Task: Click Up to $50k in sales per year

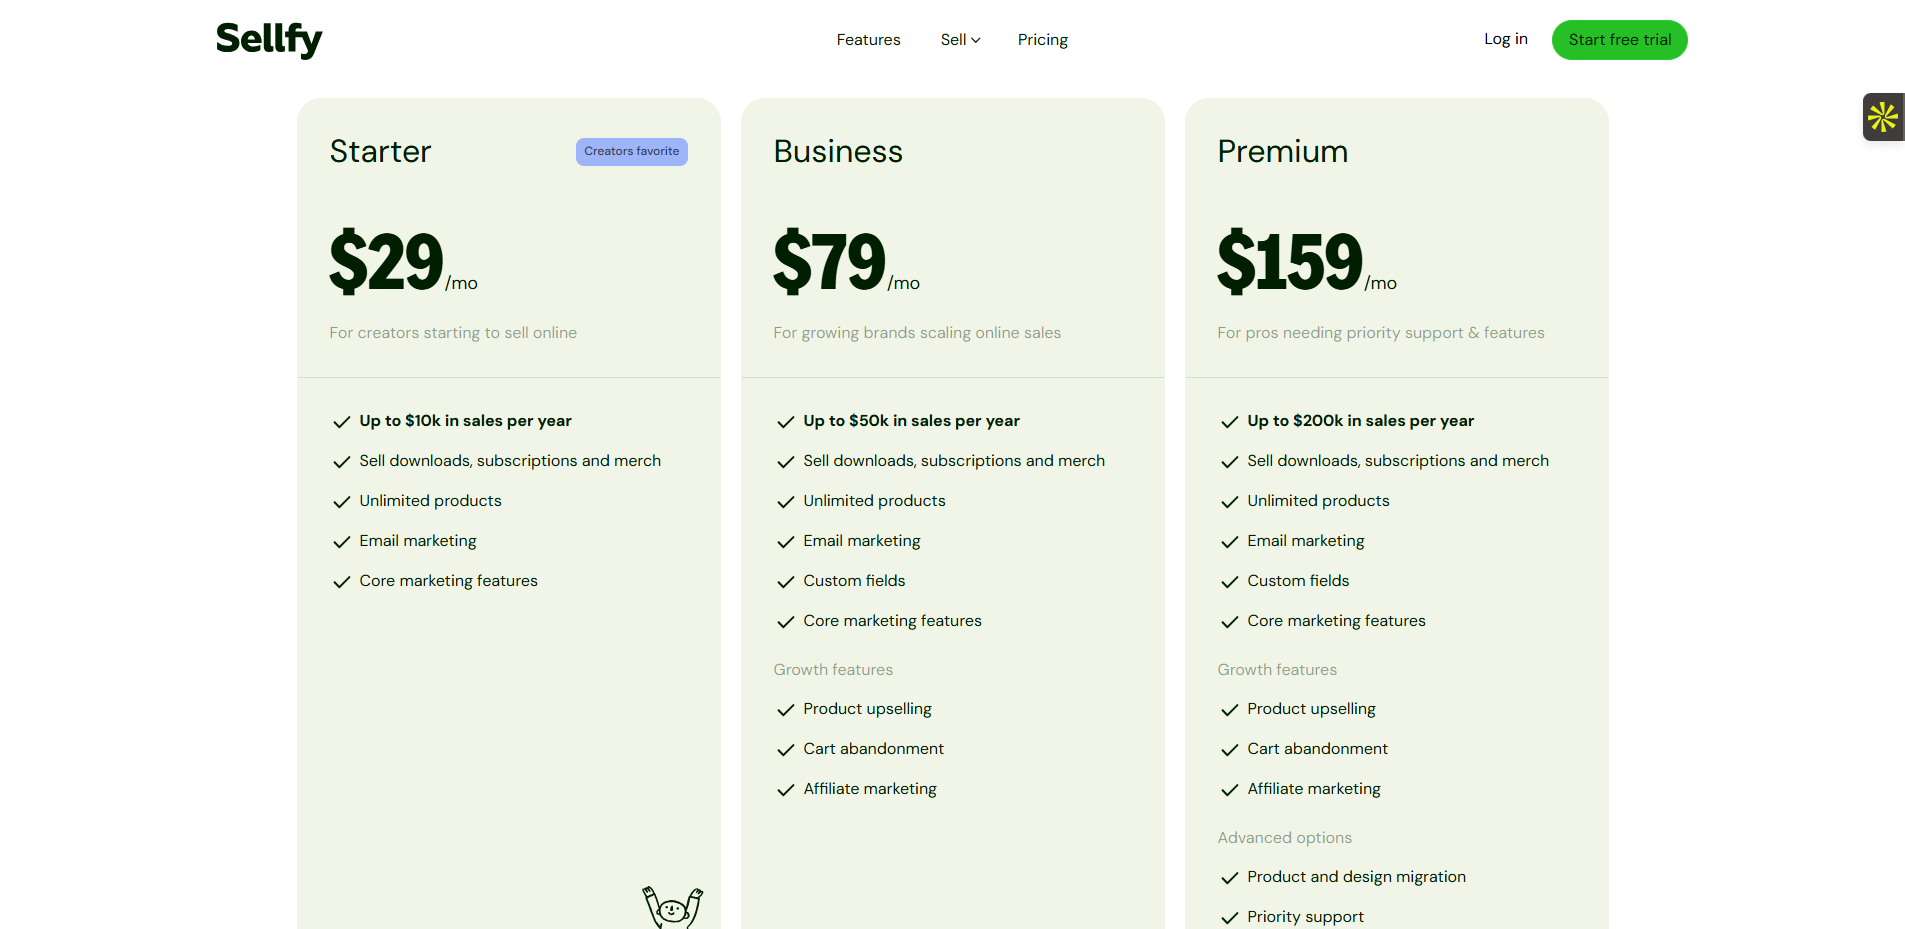Action: point(910,421)
